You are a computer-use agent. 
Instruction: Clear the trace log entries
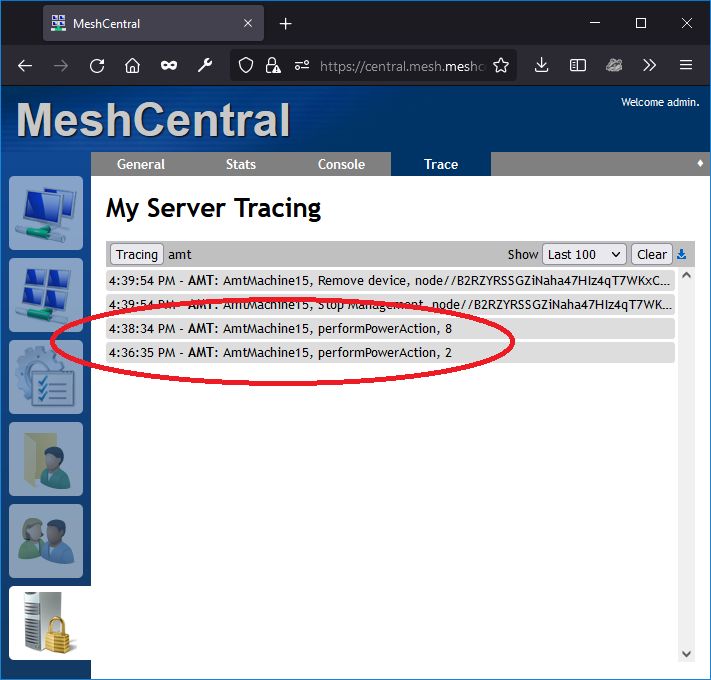point(651,254)
